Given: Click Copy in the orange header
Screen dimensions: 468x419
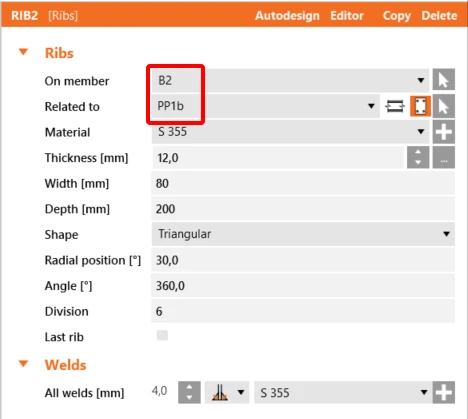Looking at the screenshot, I should [x=397, y=16].
